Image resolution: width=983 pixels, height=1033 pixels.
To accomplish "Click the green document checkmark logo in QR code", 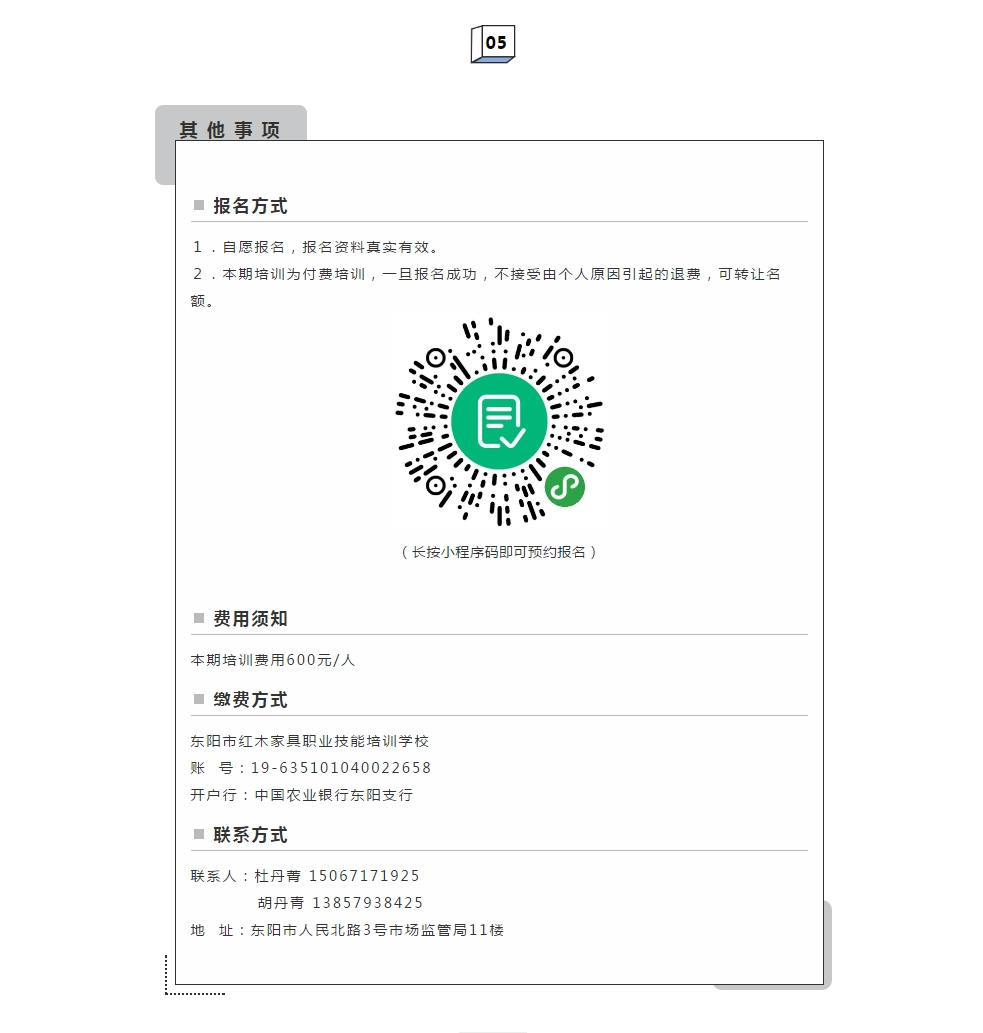I will click(499, 422).
